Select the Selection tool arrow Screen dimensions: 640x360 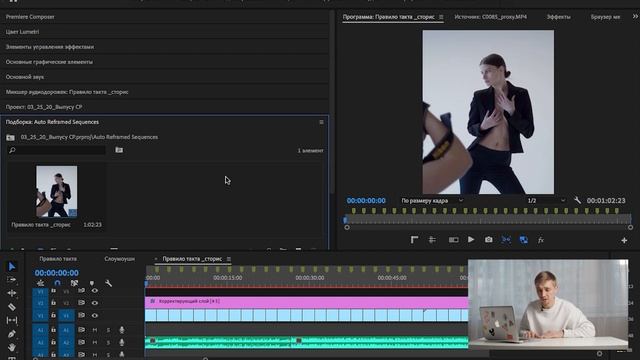pyautogui.click(x=12, y=267)
